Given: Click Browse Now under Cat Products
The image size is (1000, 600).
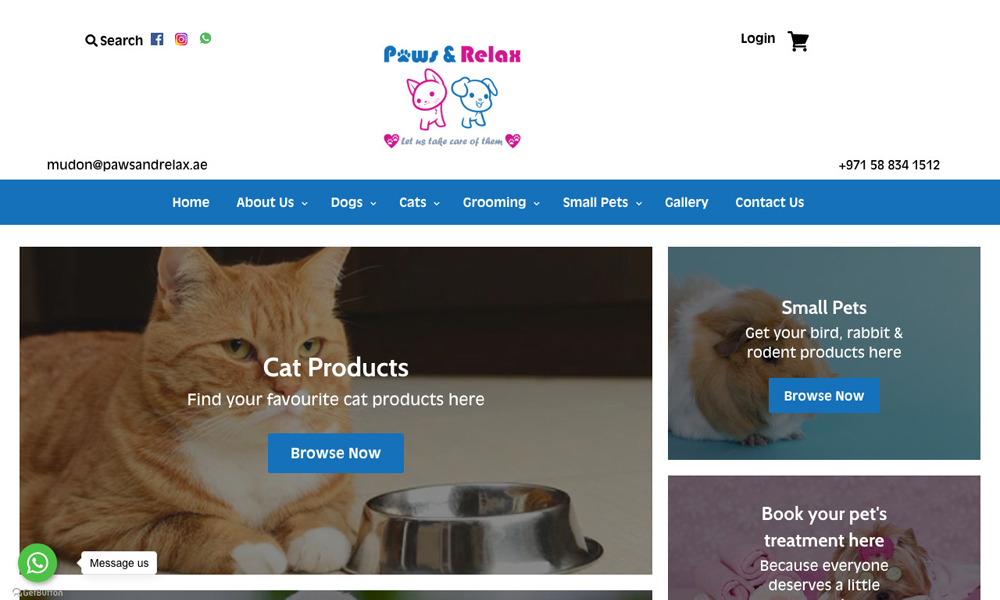Looking at the screenshot, I should (x=335, y=453).
